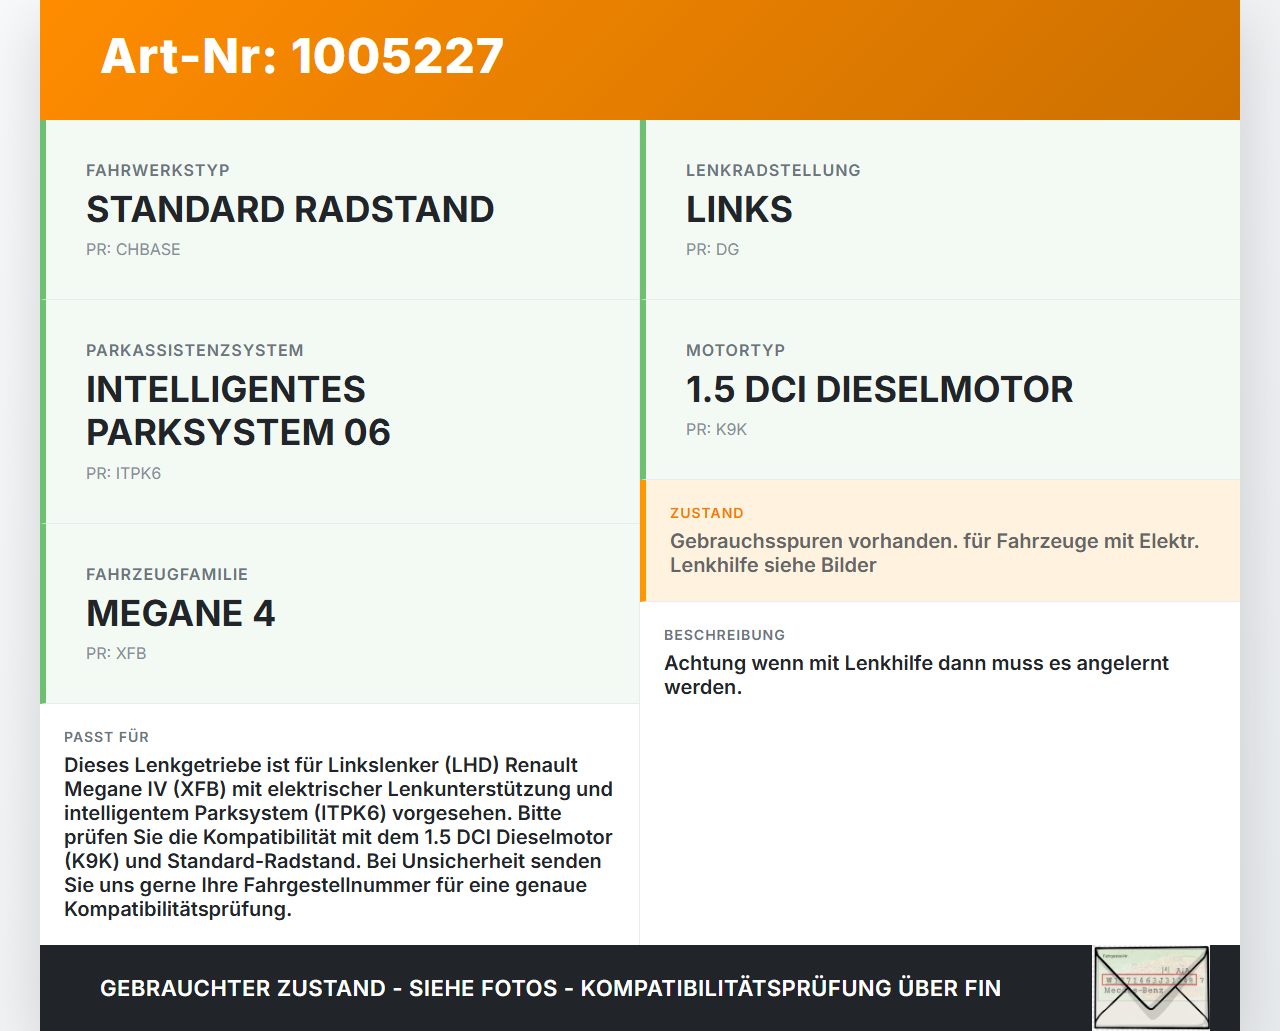Click the label 'FAHRWERKSTYP'
Viewport: 1280px width, 1031px height.
(158, 170)
